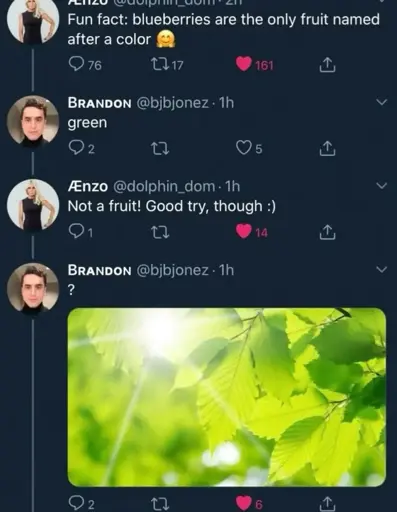Open options chevron on Brandon's "?" tweet
The width and height of the screenshot is (397, 512).
[382, 269]
